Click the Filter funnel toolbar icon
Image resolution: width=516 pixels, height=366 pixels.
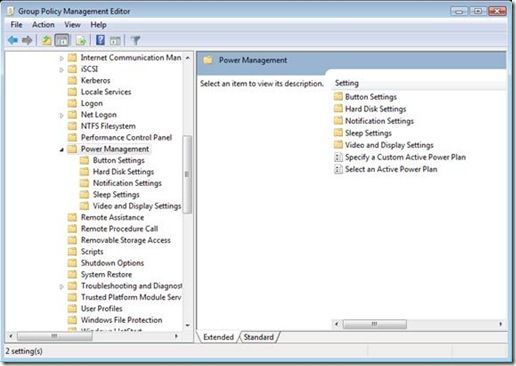(x=135, y=40)
